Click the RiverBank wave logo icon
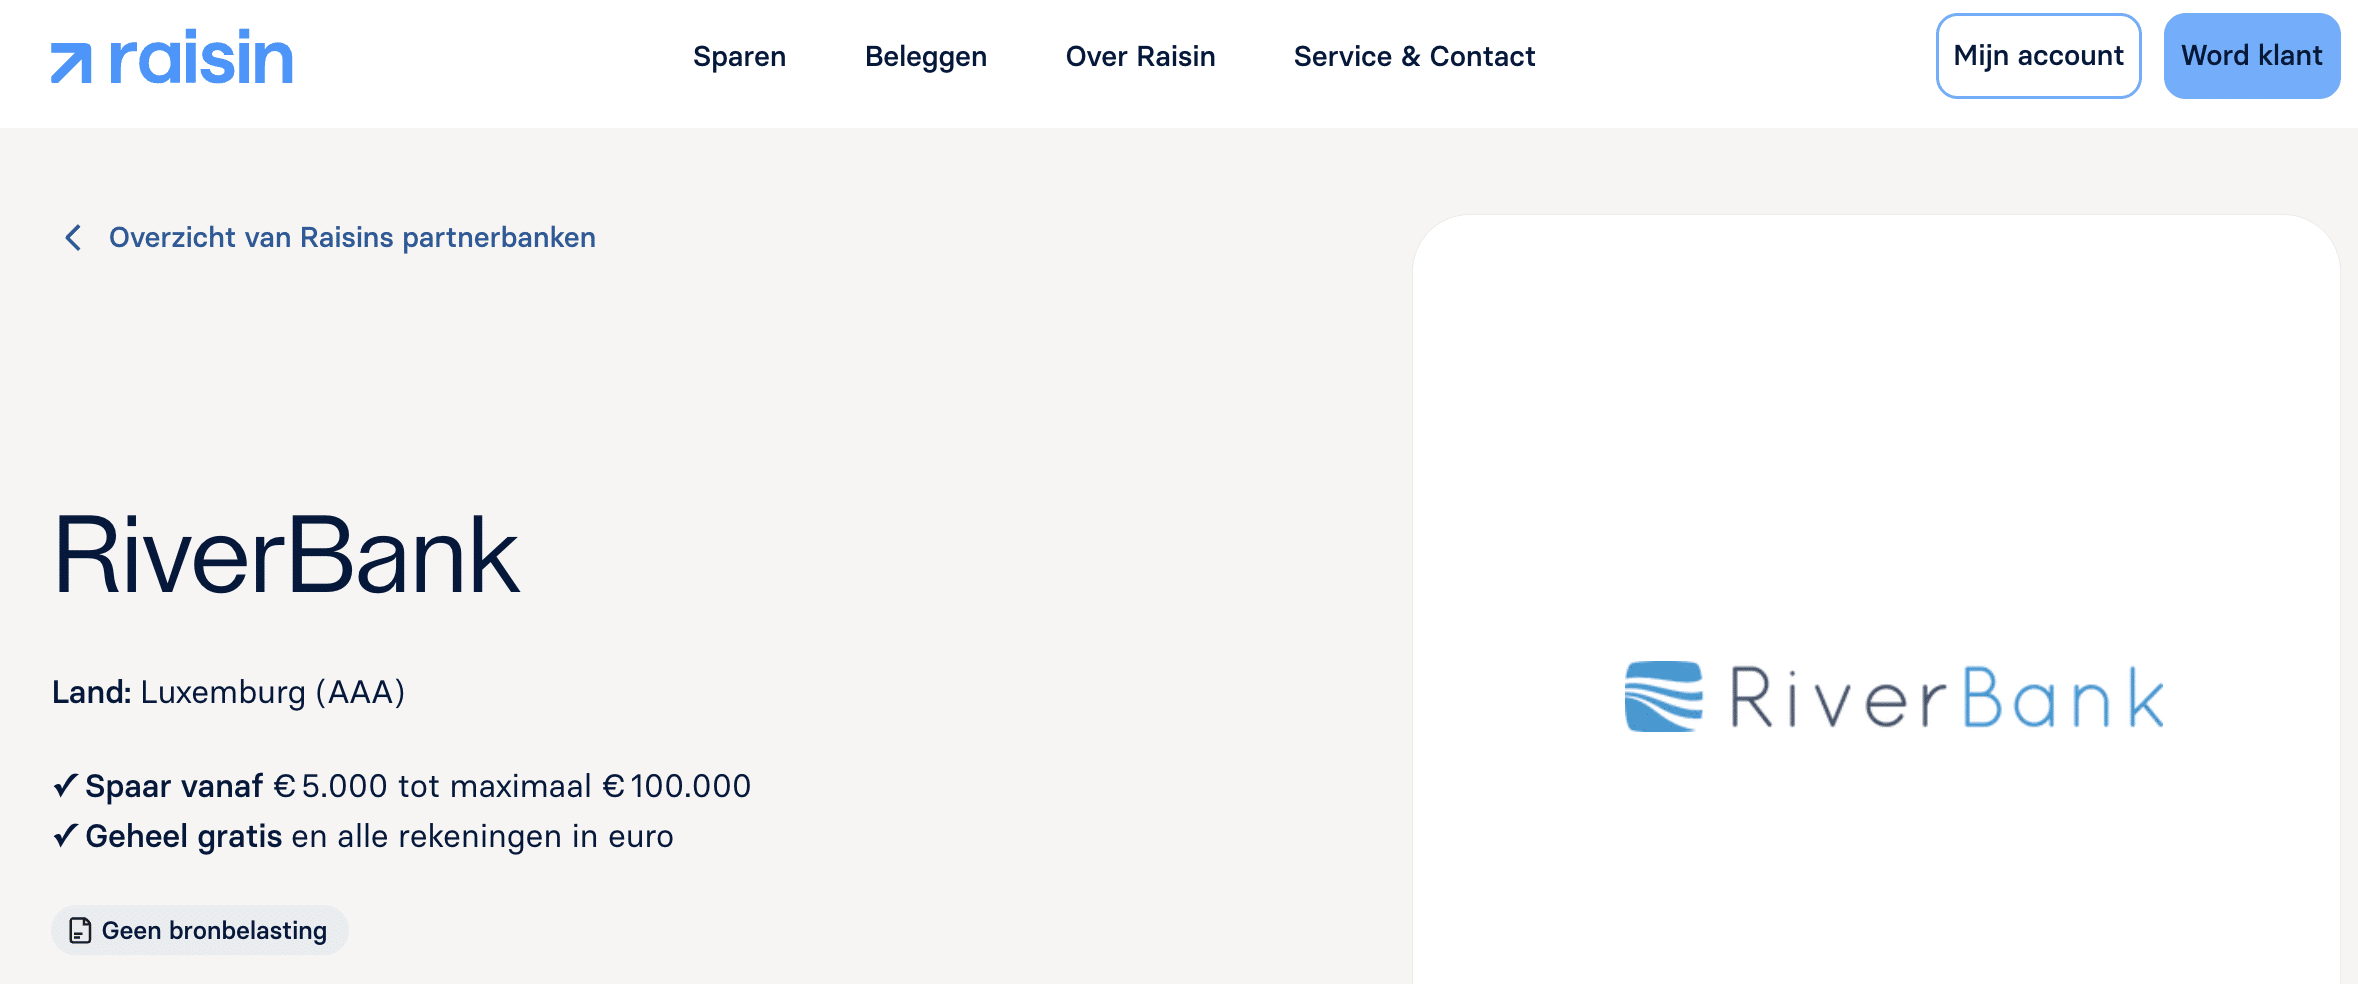This screenshot has width=2358, height=984. [x=1663, y=697]
